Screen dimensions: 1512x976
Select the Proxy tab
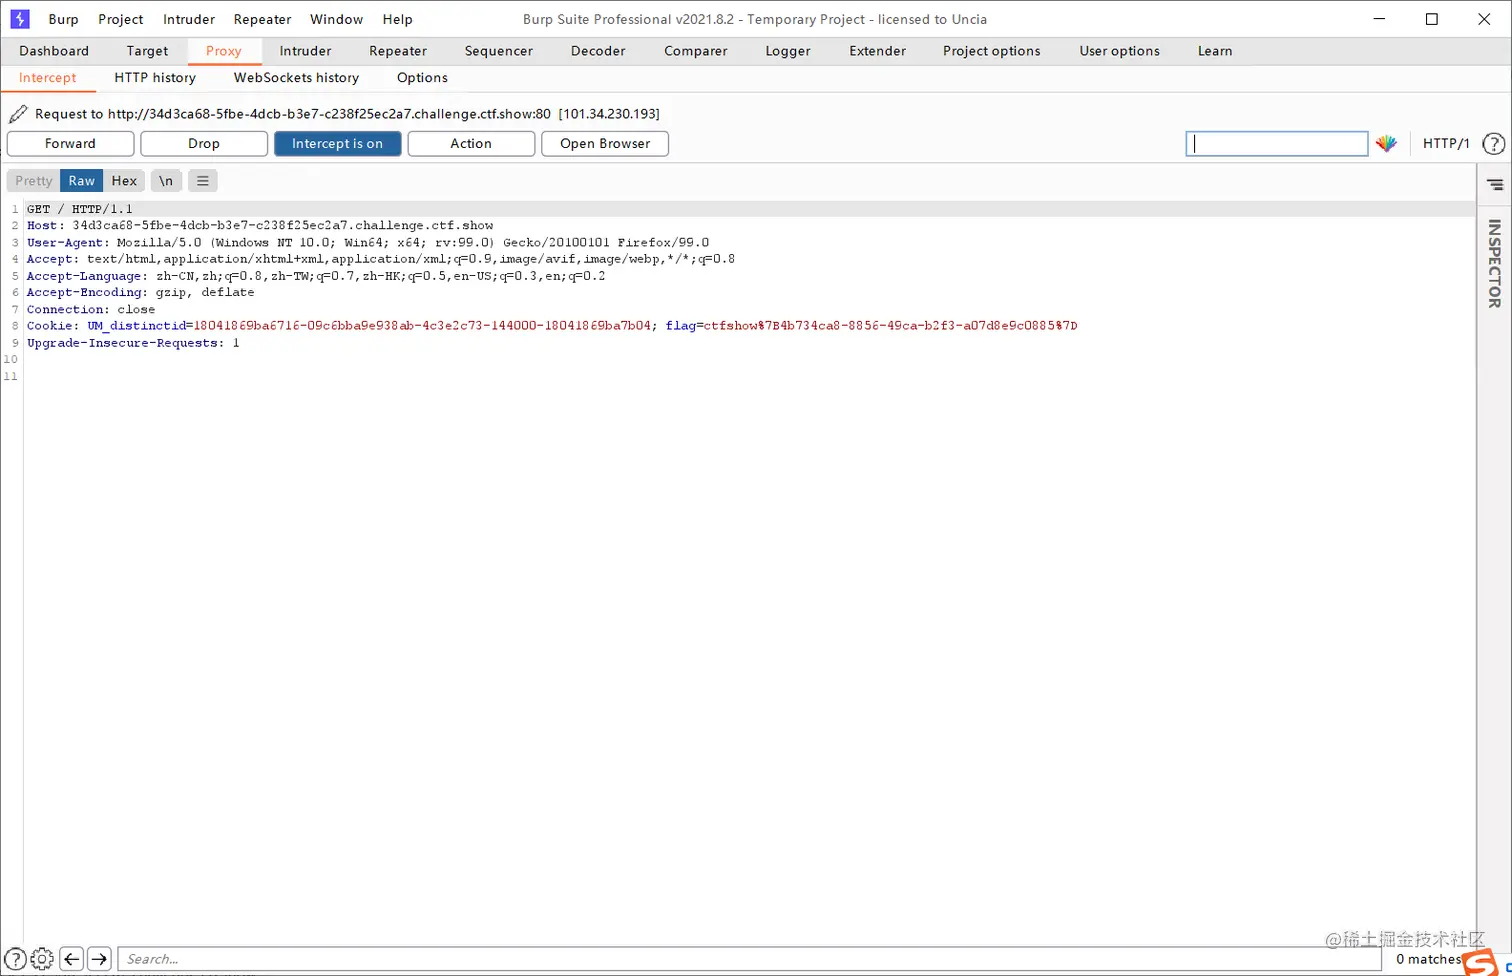pos(224,51)
